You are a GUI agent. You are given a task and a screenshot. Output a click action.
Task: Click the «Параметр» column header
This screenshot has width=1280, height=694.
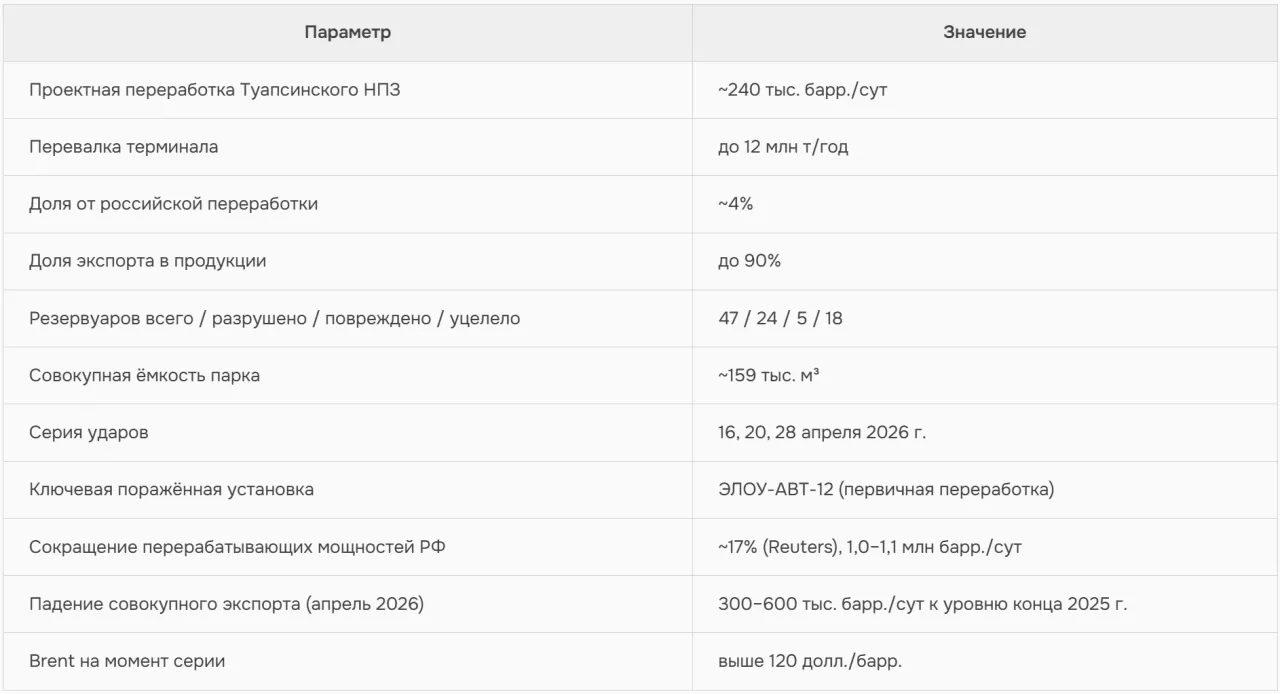point(348,33)
